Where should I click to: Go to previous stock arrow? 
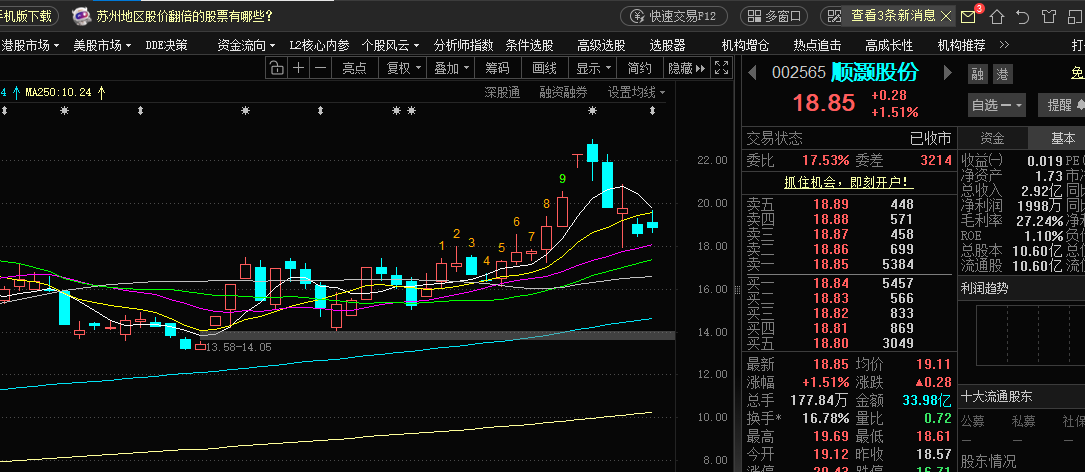[x=752, y=72]
